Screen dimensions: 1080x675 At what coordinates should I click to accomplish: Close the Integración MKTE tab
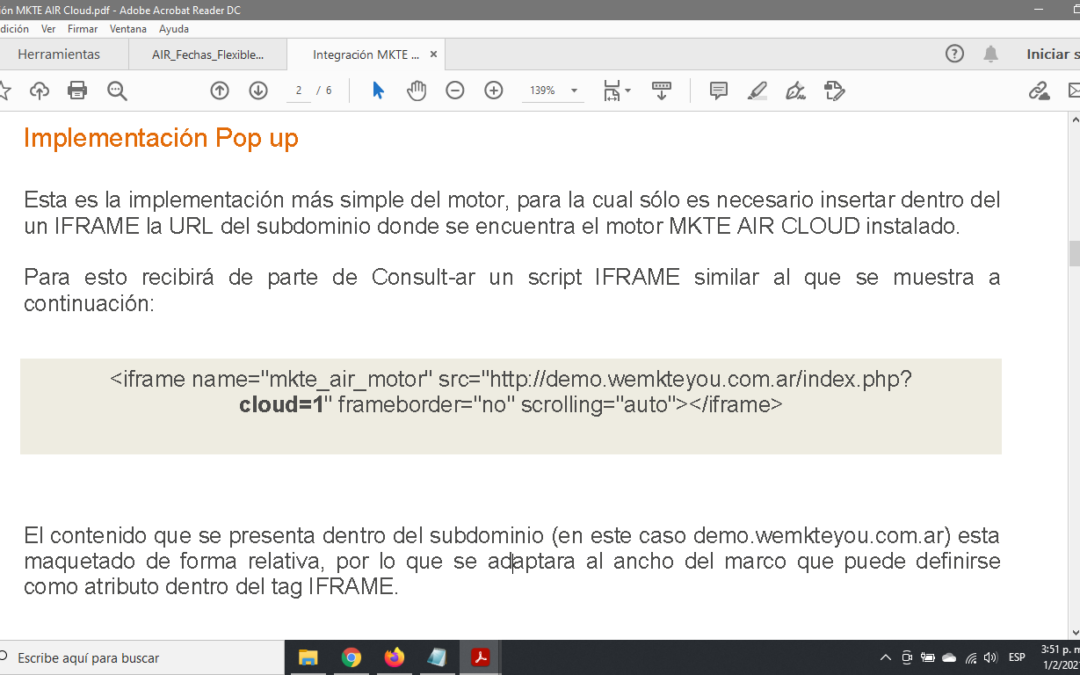pyautogui.click(x=433, y=54)
